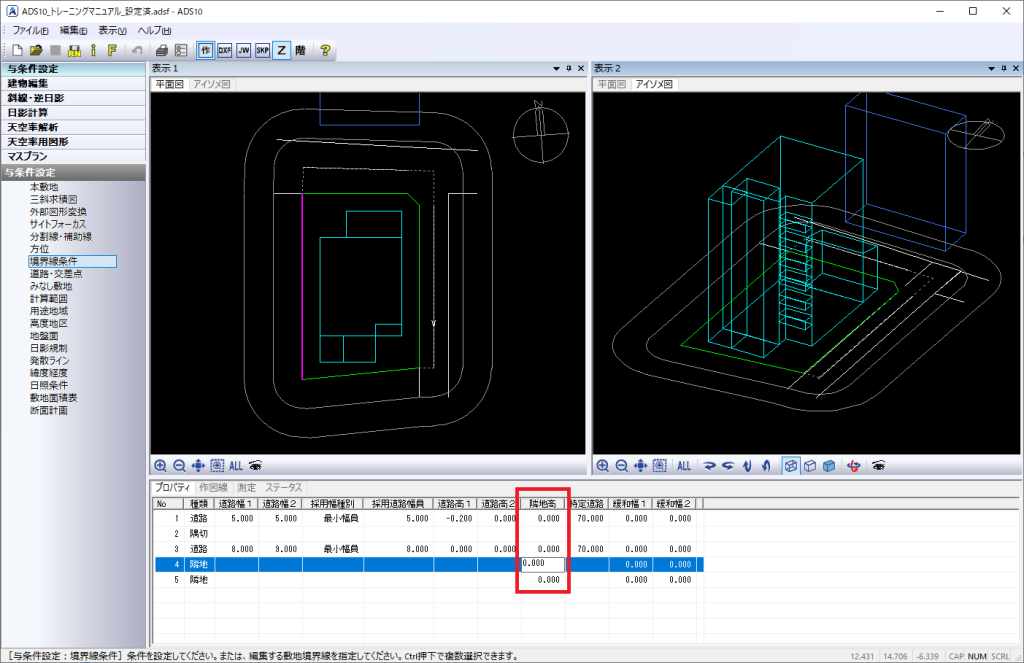Select the pan tool in 表示 1

point(198,466)
